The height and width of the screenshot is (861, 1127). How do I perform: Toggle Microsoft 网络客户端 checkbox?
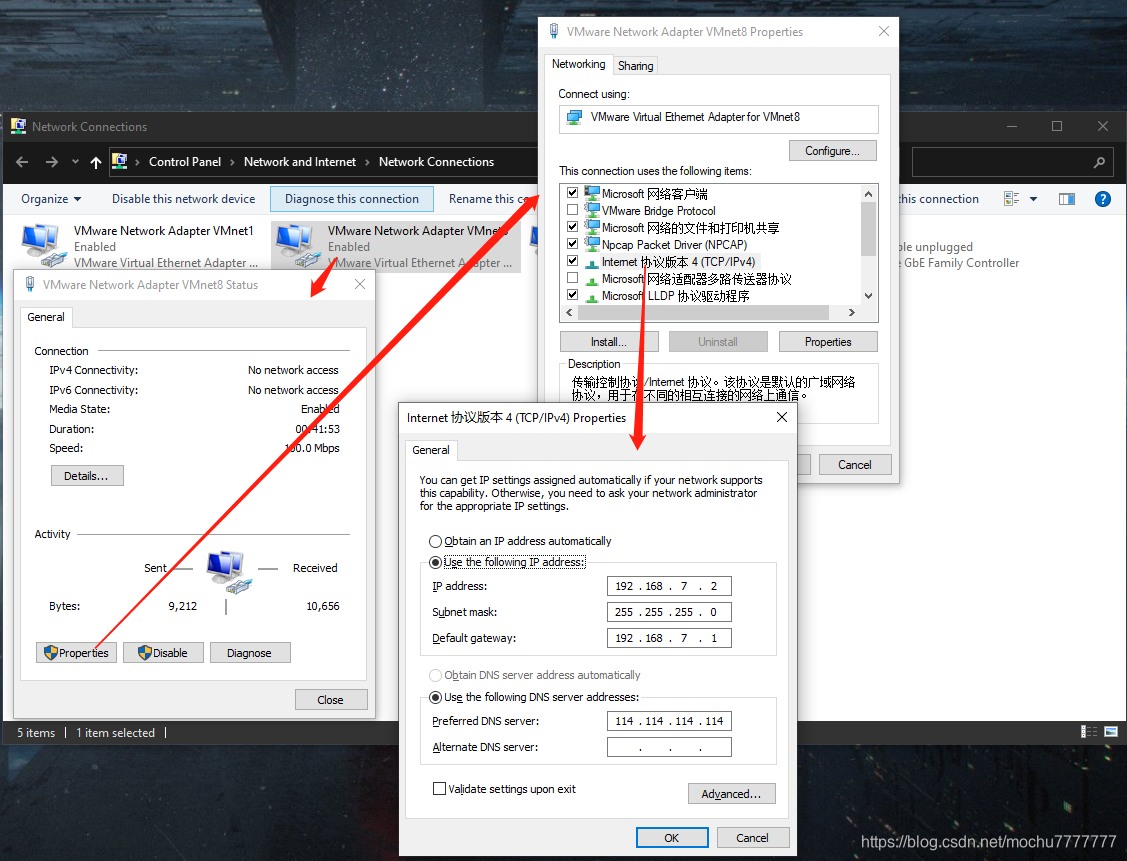click(572, 193)
